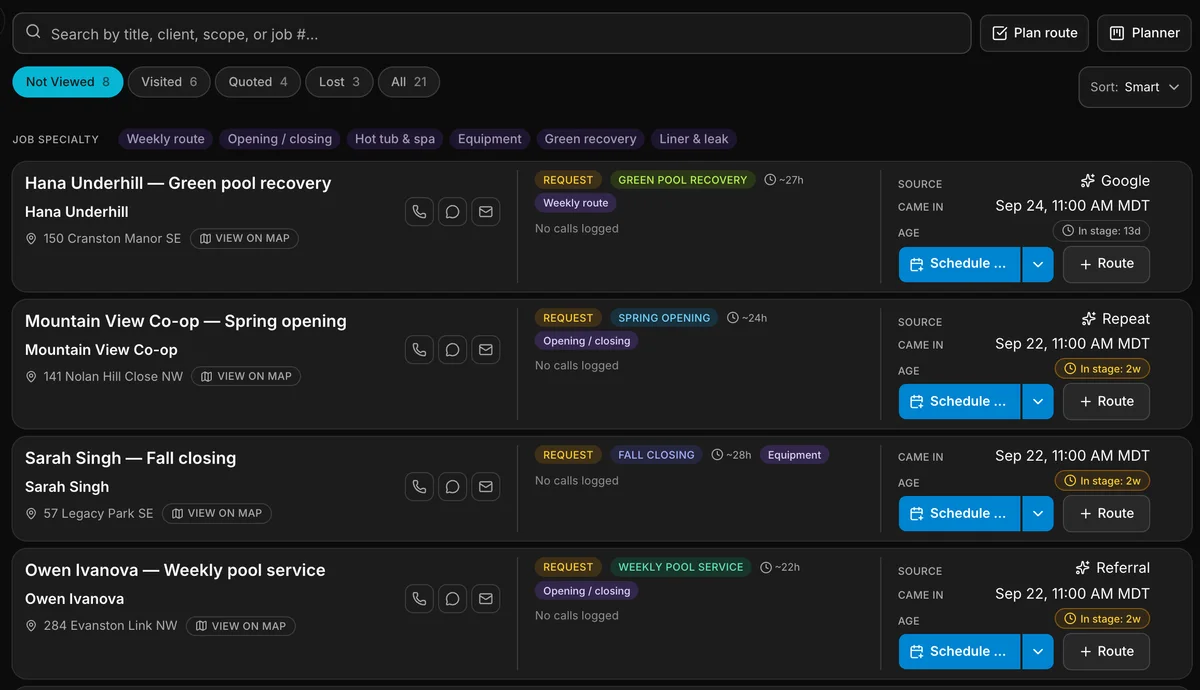
Task: Enable the Liner & leak specialty filter
Action: (694, 139)
